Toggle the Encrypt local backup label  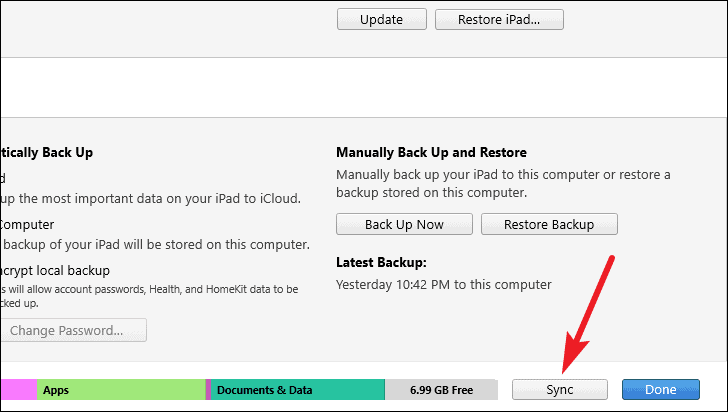pos(55,270)
